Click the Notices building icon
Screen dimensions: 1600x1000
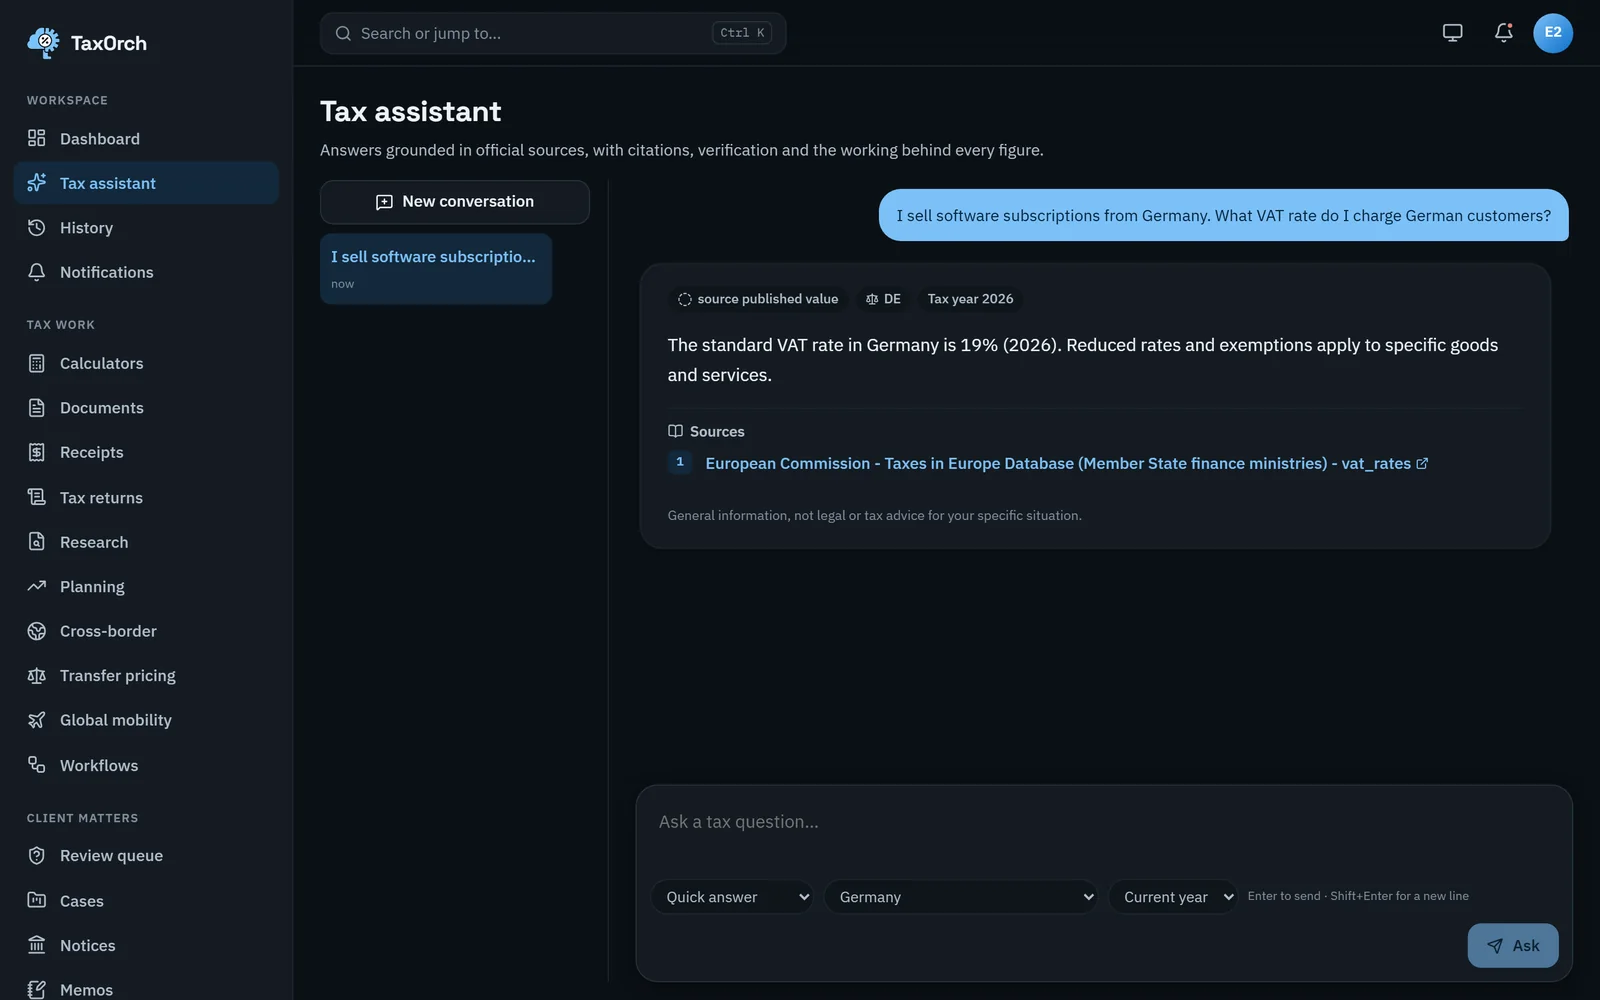coord(37,945)
